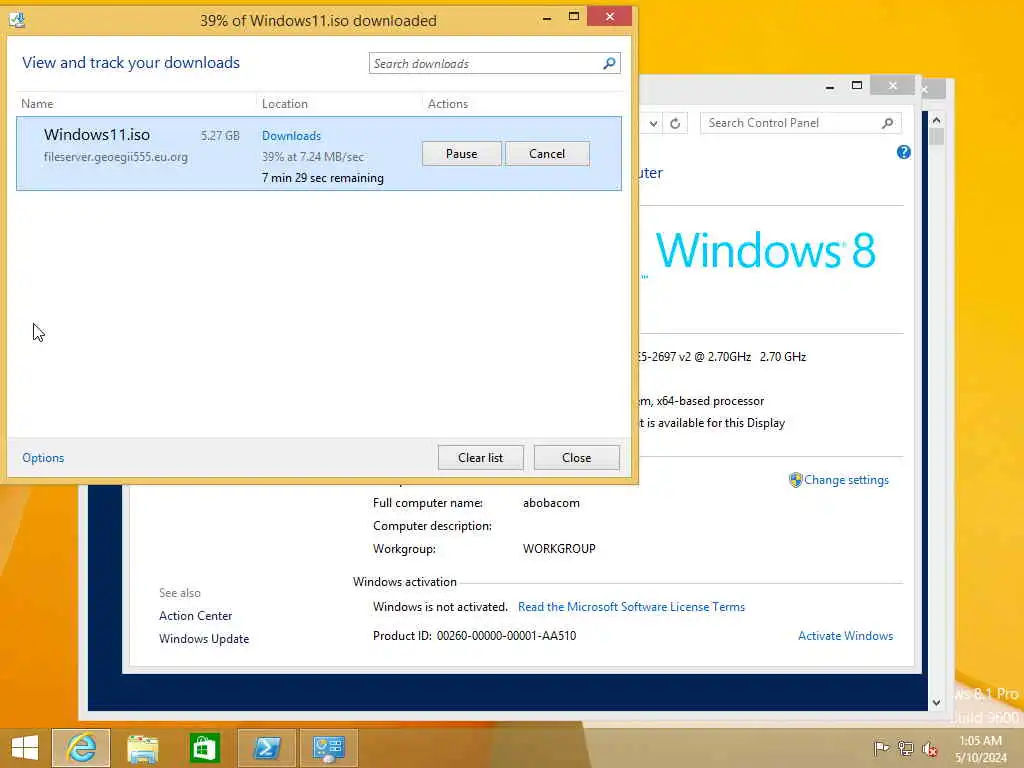
Task: Open Windows Store from taskbar
Action: pos(204,748)
